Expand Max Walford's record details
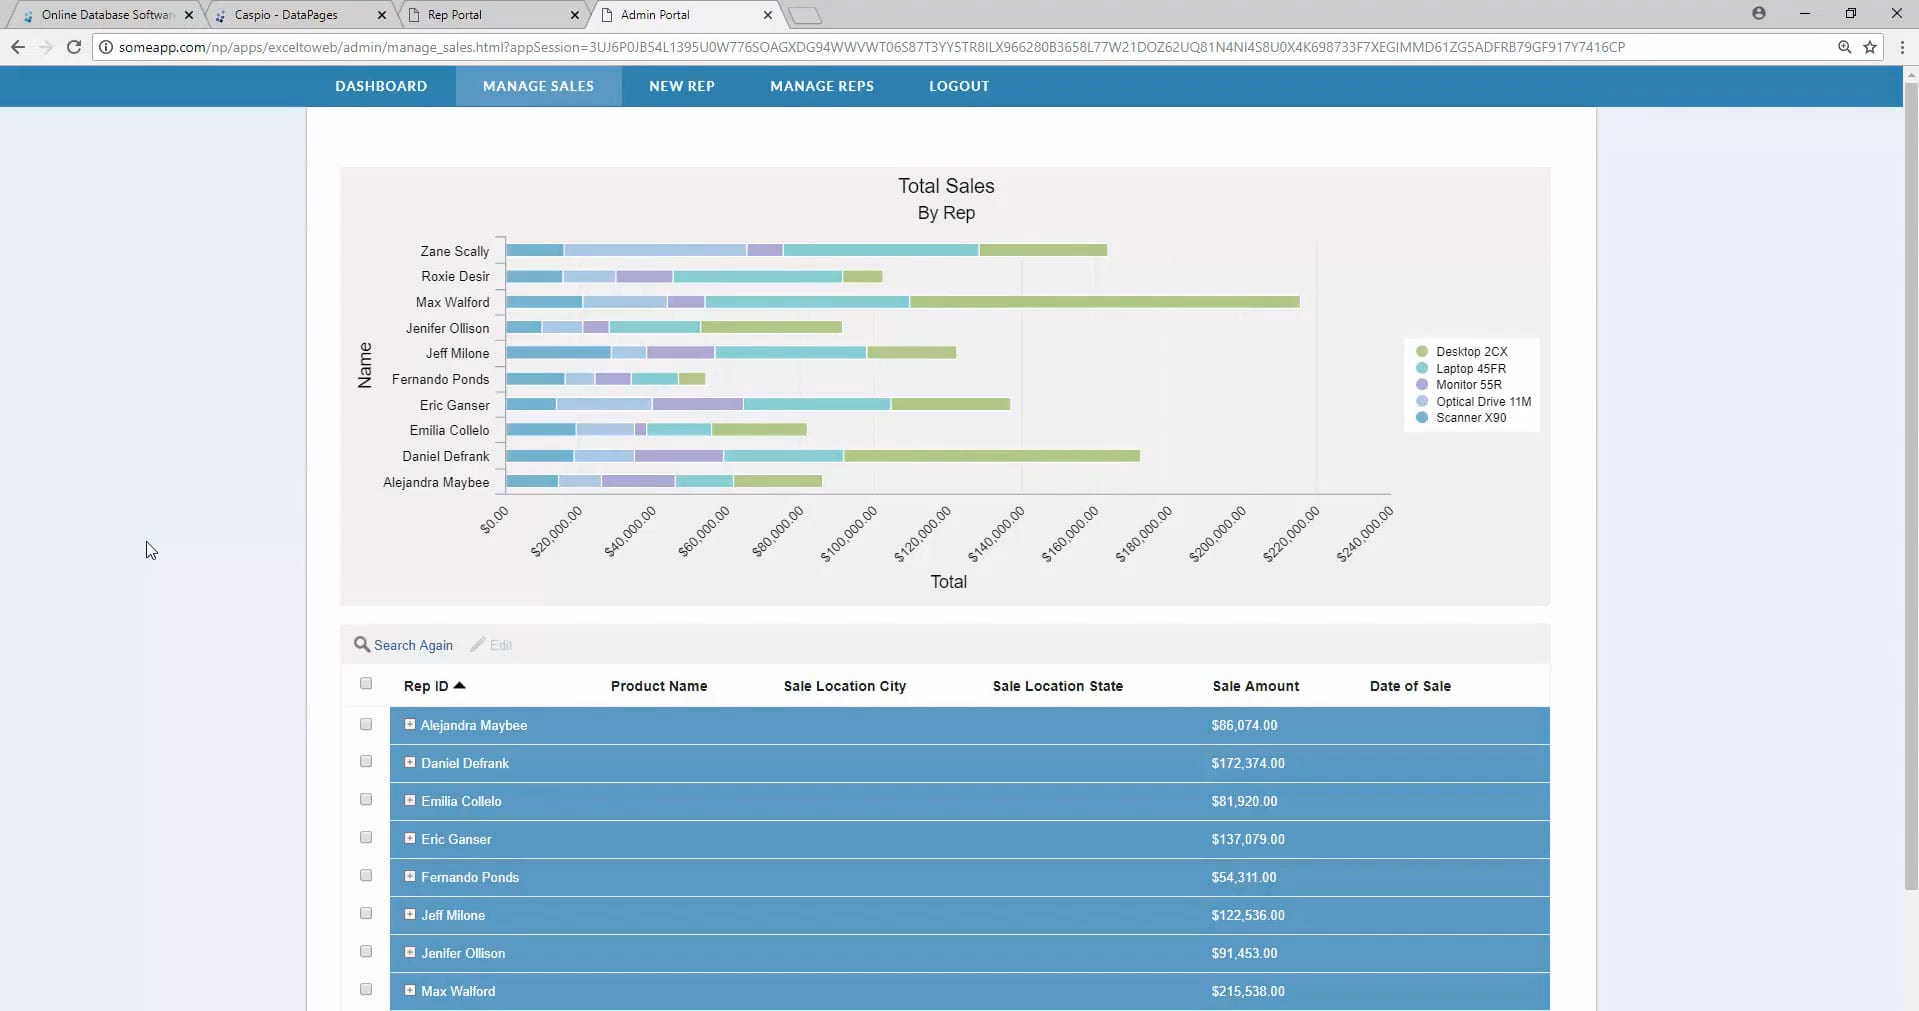Screen dimensions: 1919x1011 [409, 990]
